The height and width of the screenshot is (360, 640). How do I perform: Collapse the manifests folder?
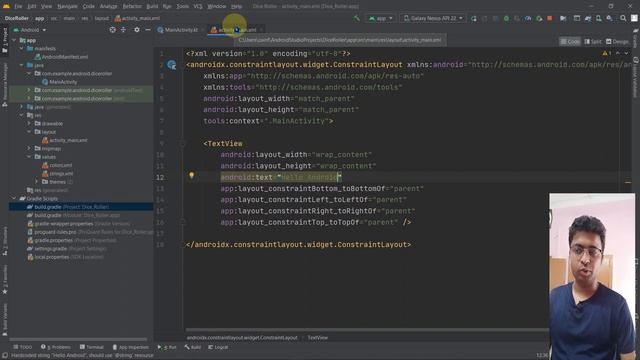point(22,49)
